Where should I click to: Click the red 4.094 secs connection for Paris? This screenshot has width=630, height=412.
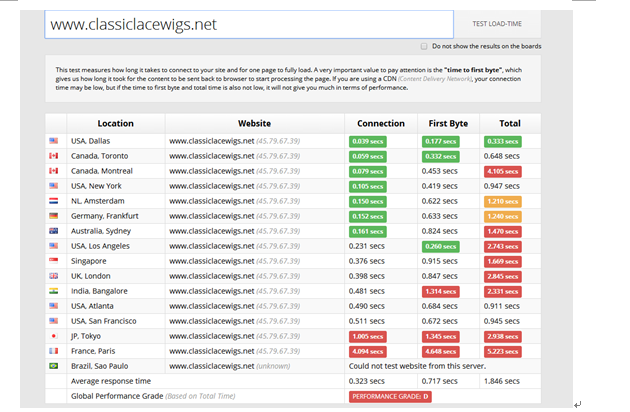coord(368,352)
